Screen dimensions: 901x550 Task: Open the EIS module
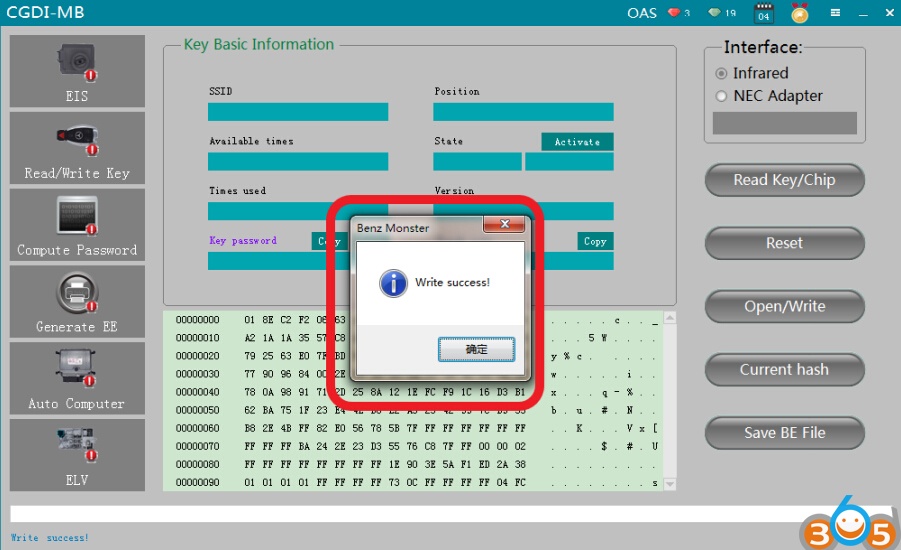77,71
